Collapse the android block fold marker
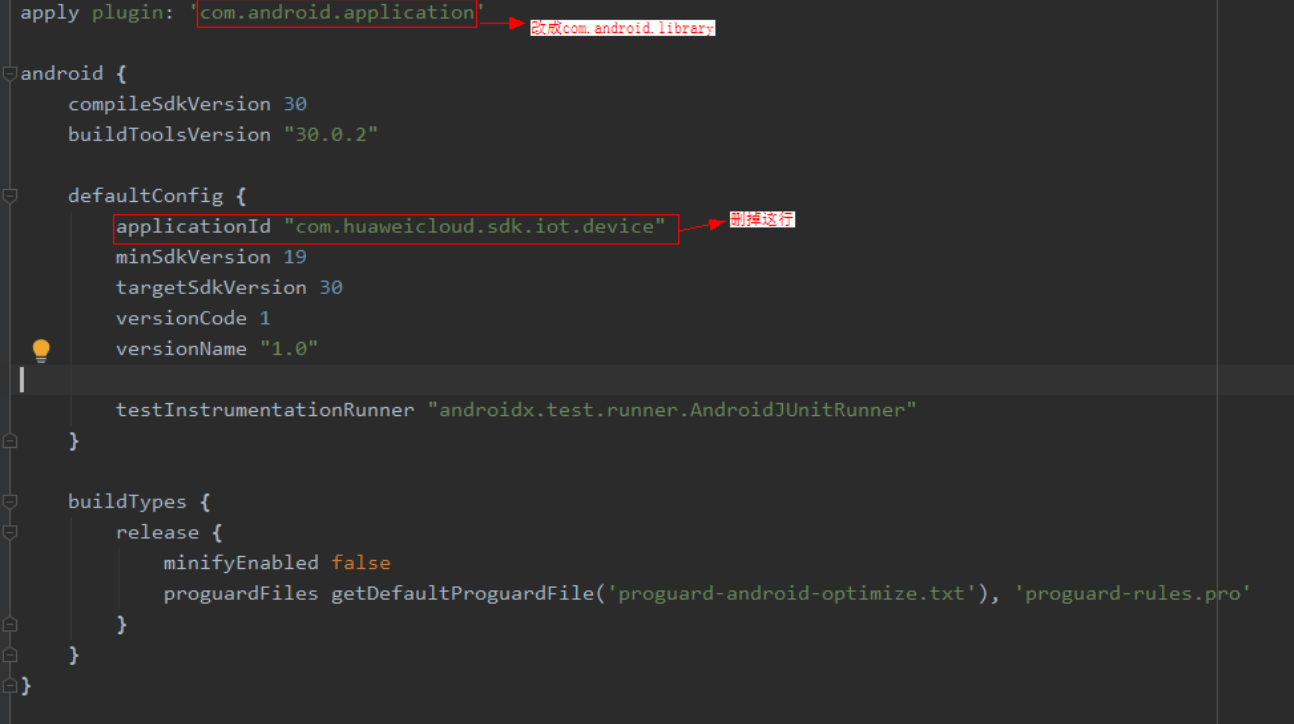Screen dimensions: 1294x724 pos(9,73)
